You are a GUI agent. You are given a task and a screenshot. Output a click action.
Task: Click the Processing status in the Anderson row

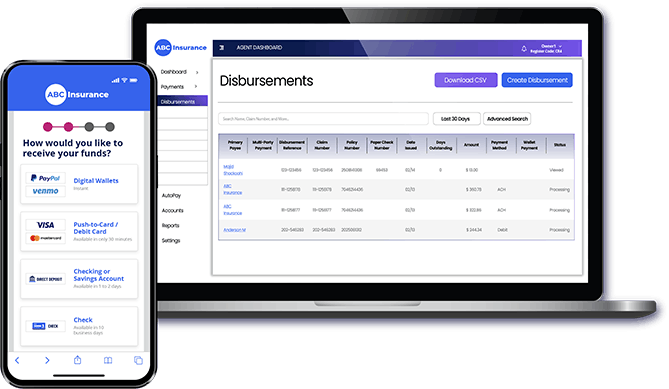(x=559, y=230)
